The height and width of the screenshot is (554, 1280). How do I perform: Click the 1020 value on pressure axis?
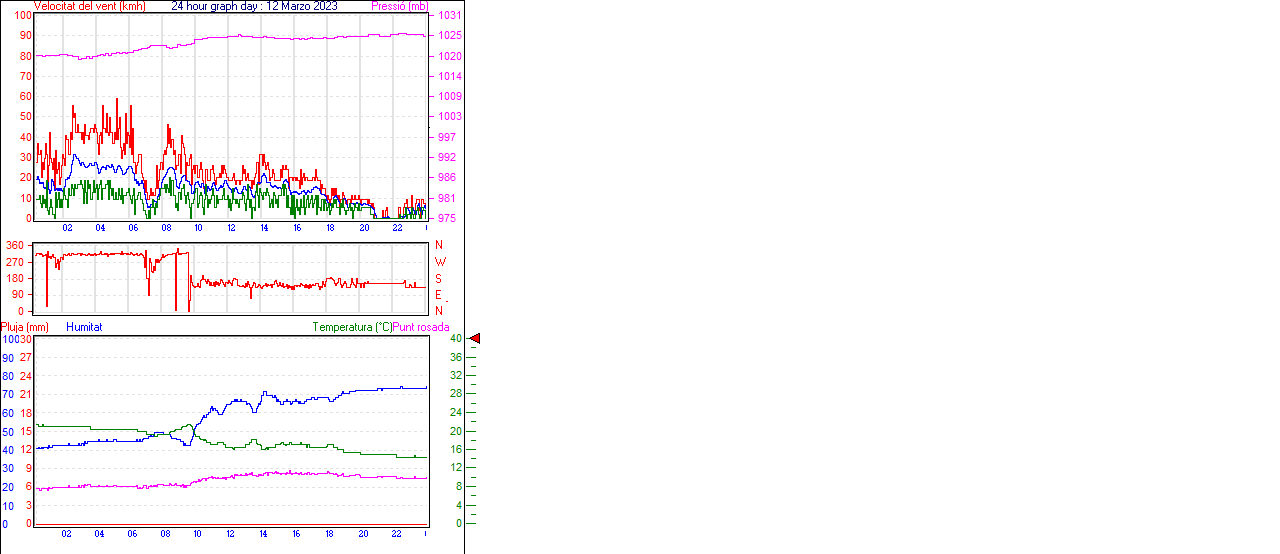449,57
